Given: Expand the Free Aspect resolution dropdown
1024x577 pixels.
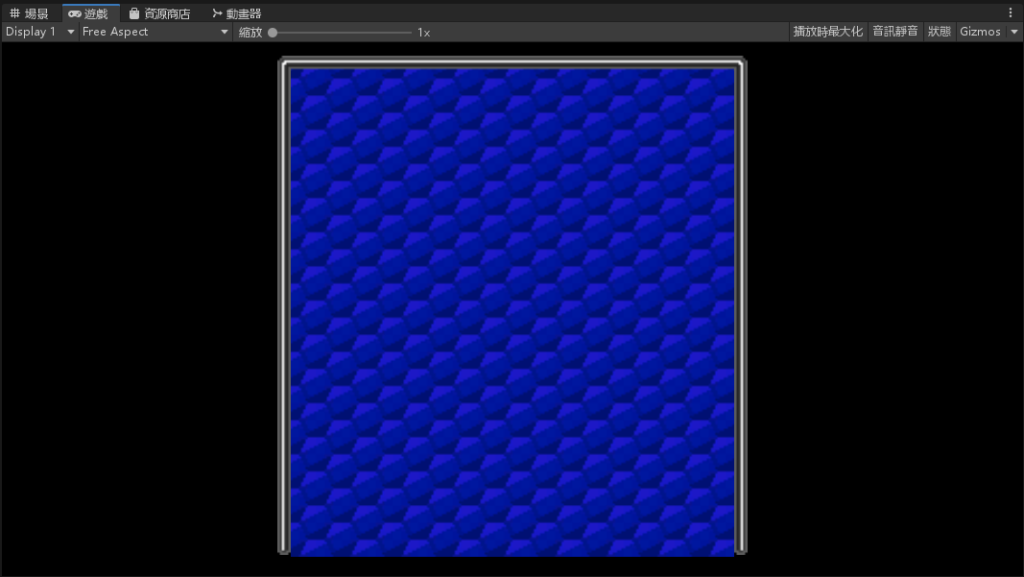Looking at the screenshot, I should pyautogui.click(x=155, y=32).
